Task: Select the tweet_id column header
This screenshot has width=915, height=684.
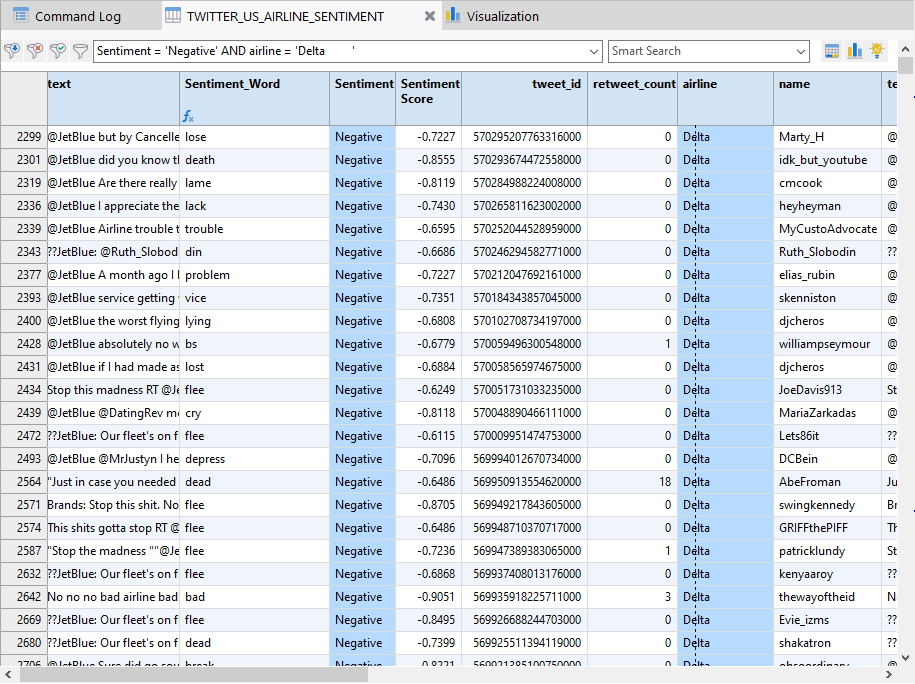Action: pyautogui.click(x=524, y=99)
